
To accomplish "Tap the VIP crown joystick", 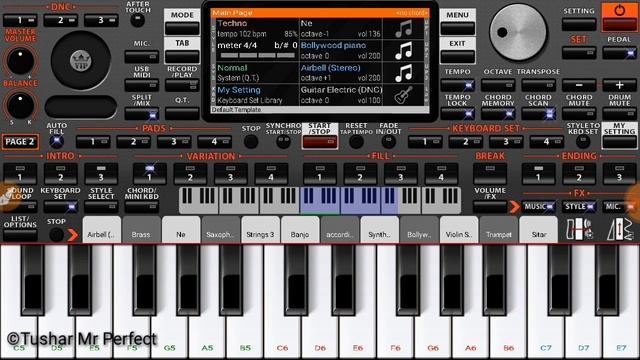I will (x=81, y=60).
